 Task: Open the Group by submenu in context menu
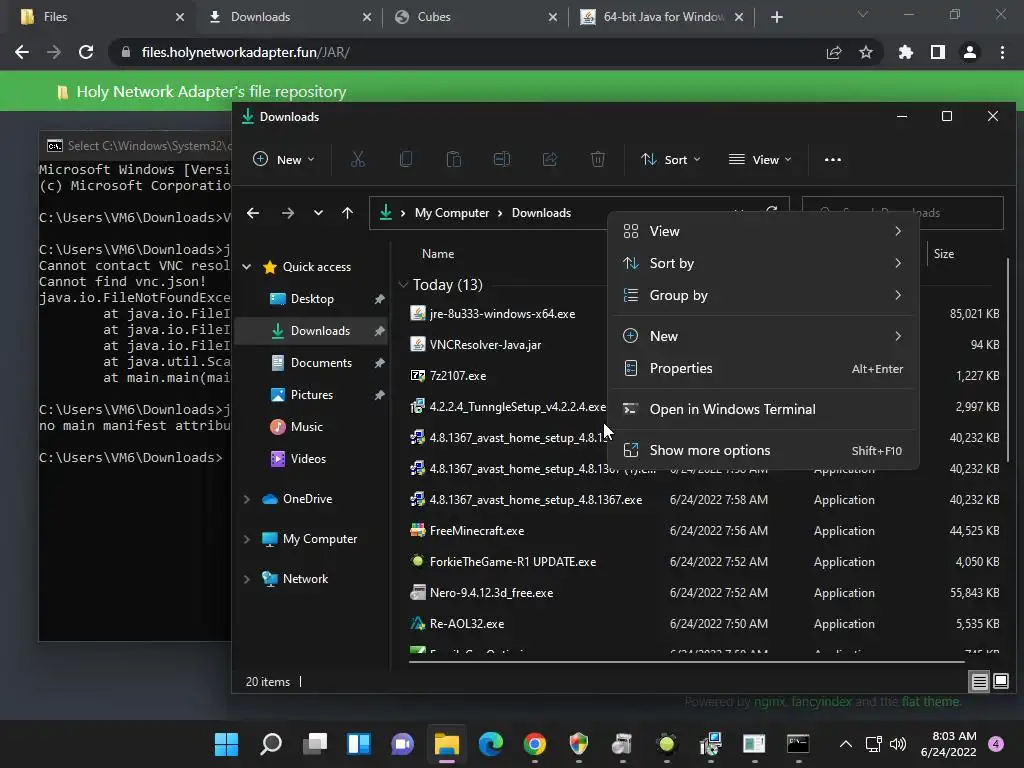click(763, 295)
